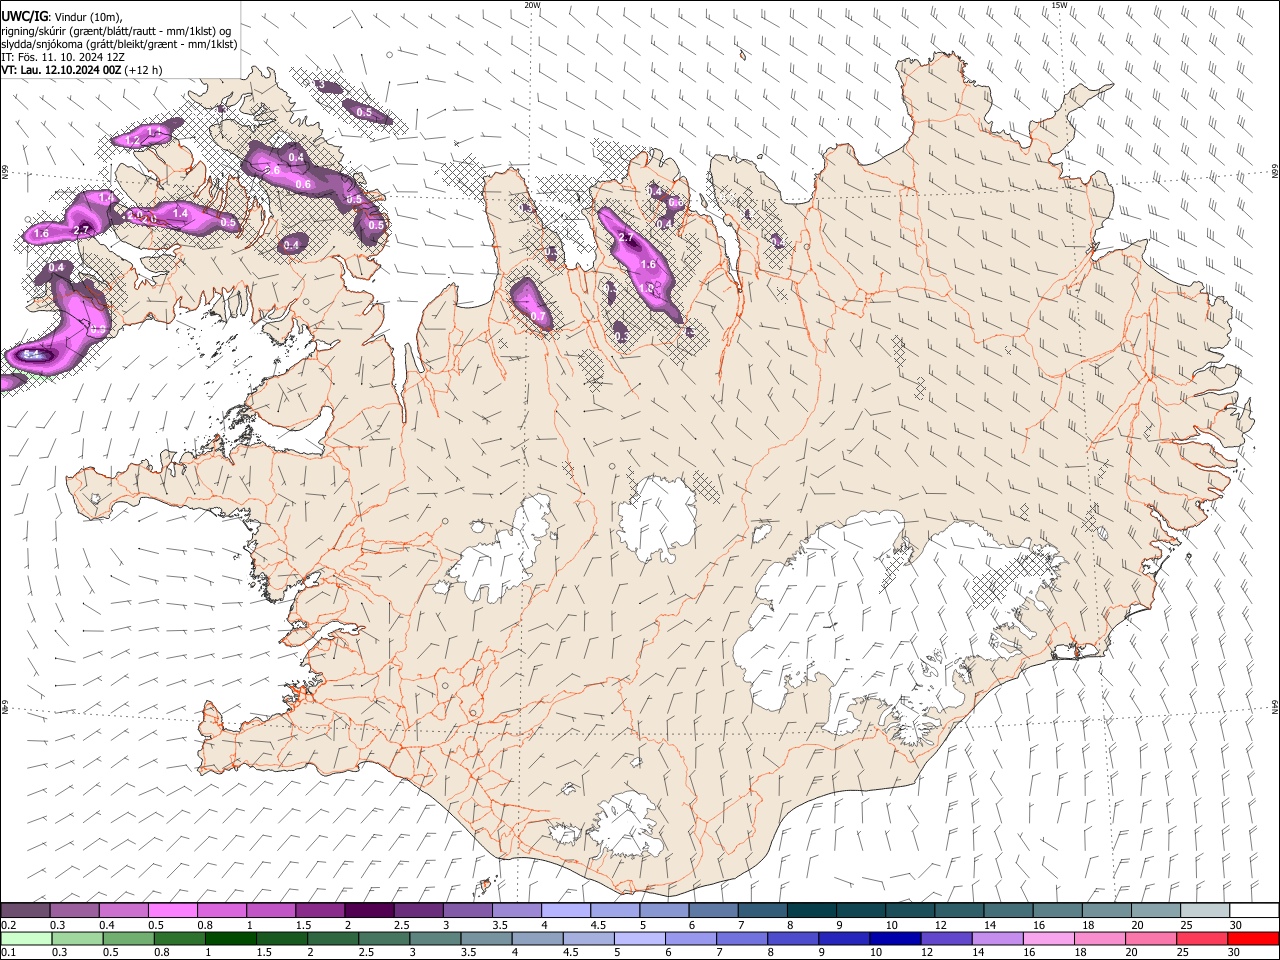Click the '0.1' label under the lower legend row
The width and height of the screenshot is (1280, 960).
[x=8, y=953]
